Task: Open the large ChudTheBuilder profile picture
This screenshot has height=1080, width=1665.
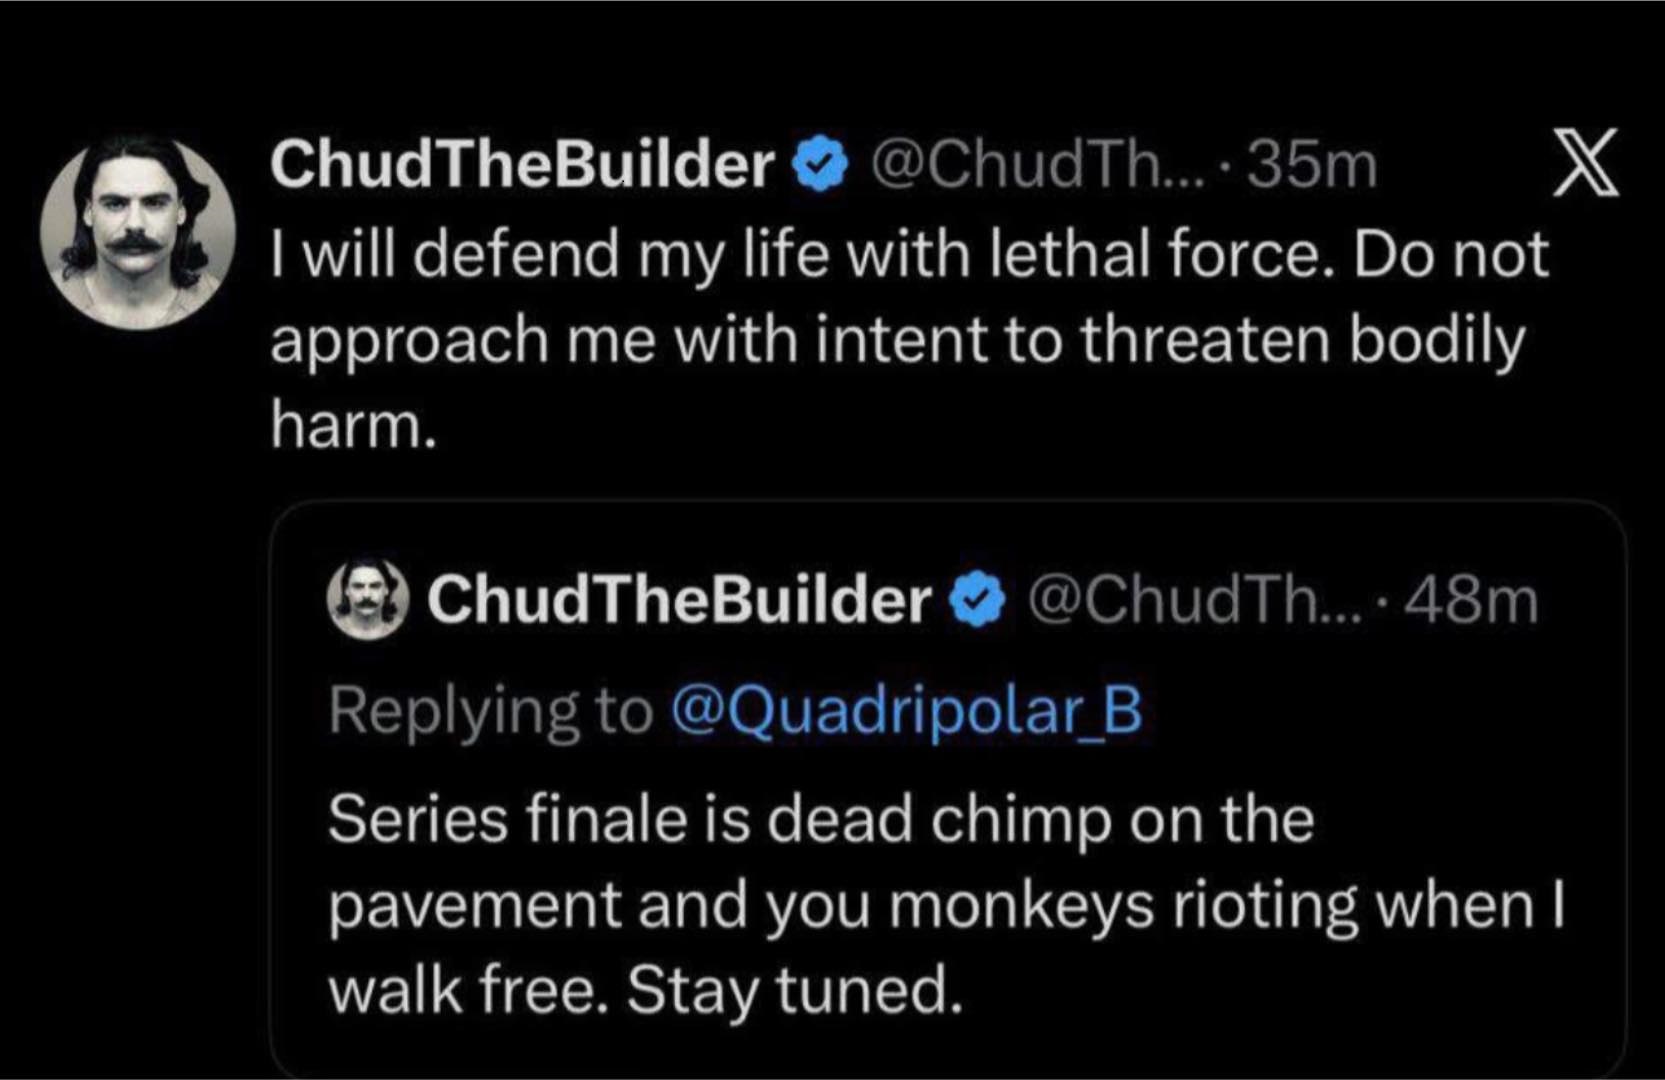Action: pos(137,233)
